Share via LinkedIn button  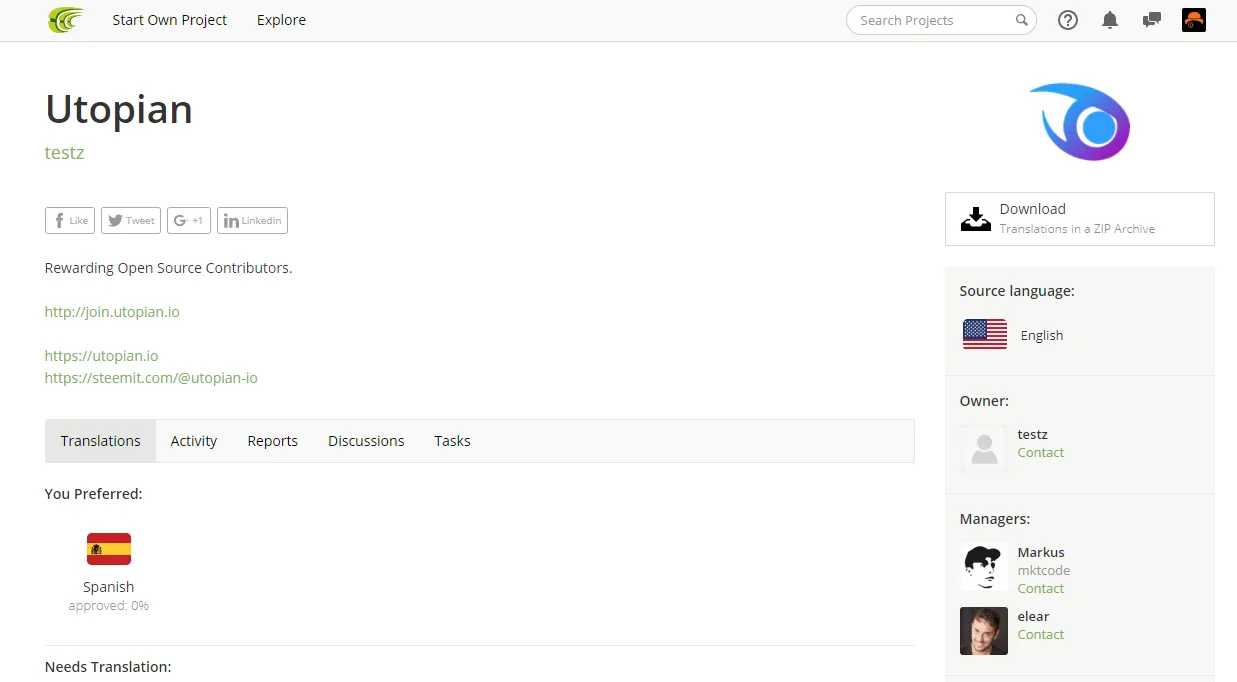coord(252,220)
